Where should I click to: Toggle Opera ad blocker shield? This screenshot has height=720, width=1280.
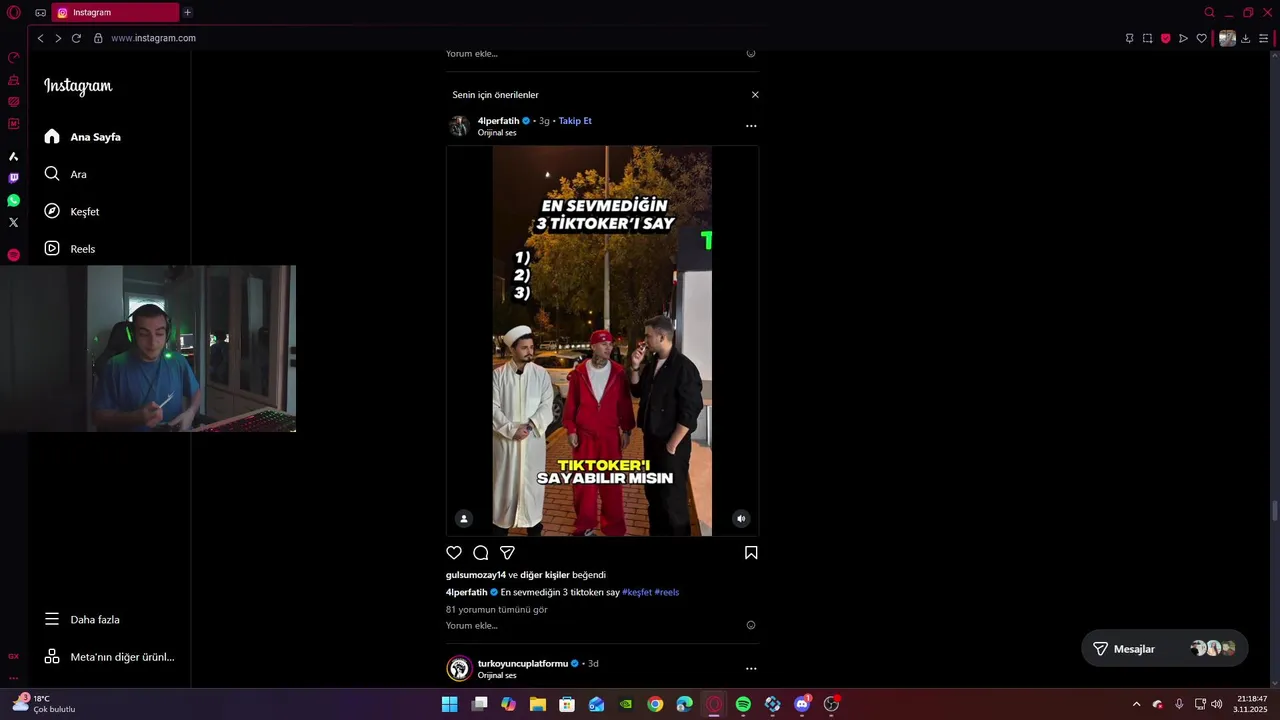(x=1165, y=38)
